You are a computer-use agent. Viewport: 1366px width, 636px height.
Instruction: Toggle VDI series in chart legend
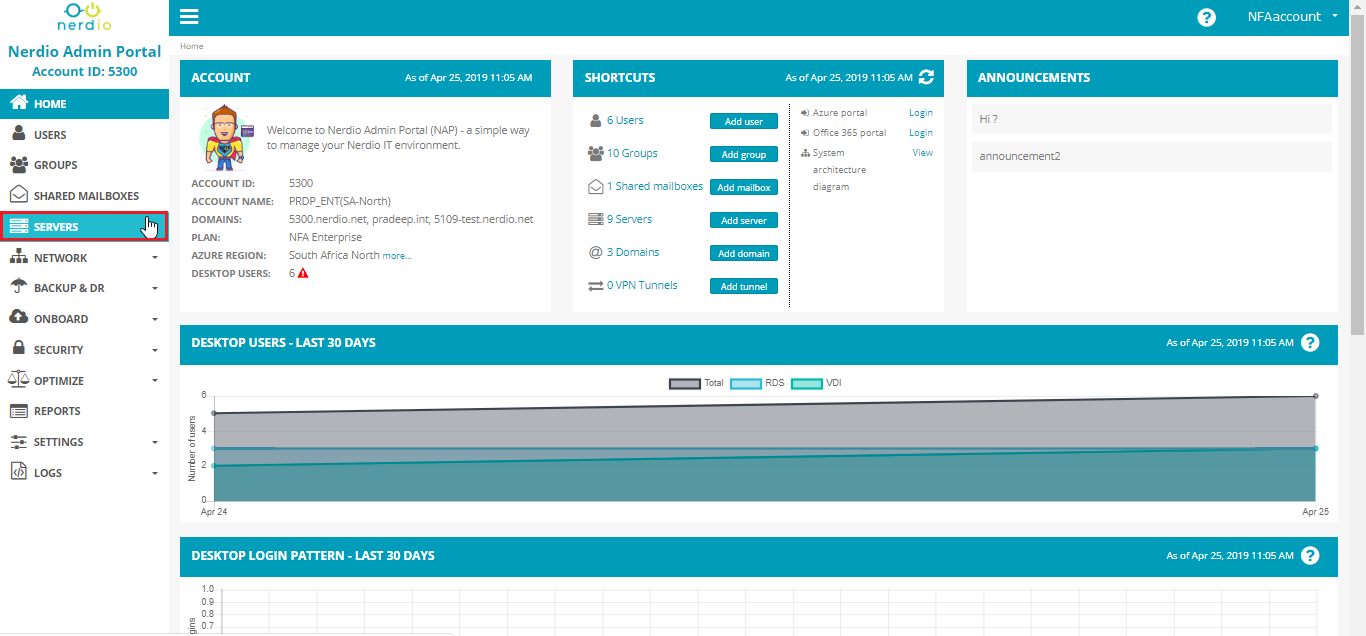click(x=817, y=383)
